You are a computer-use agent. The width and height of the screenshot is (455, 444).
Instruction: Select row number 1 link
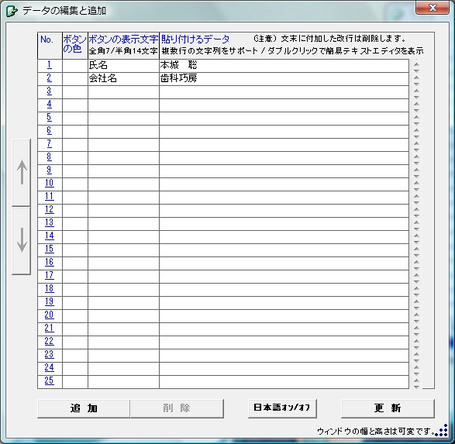(x=49, y=65)
